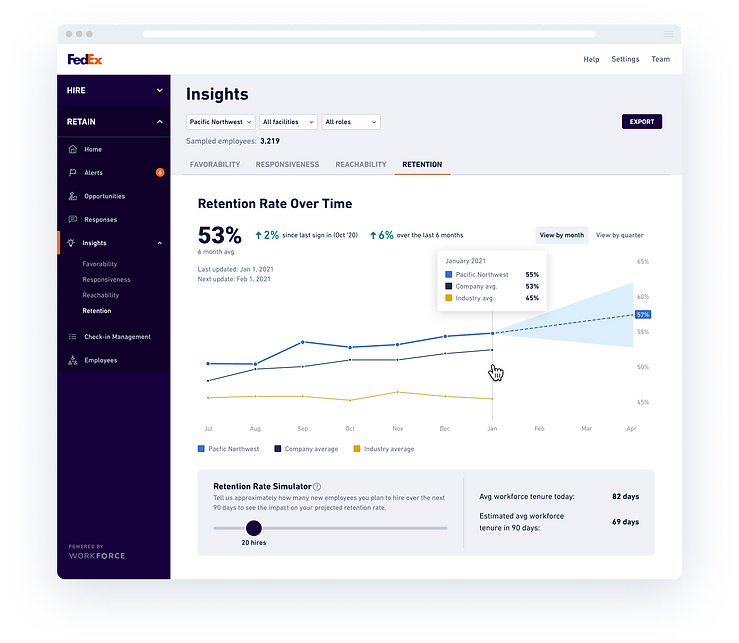Click the hires slider track's right end
This screenshot has height=643, width=739.
click(x=445, y=528)
